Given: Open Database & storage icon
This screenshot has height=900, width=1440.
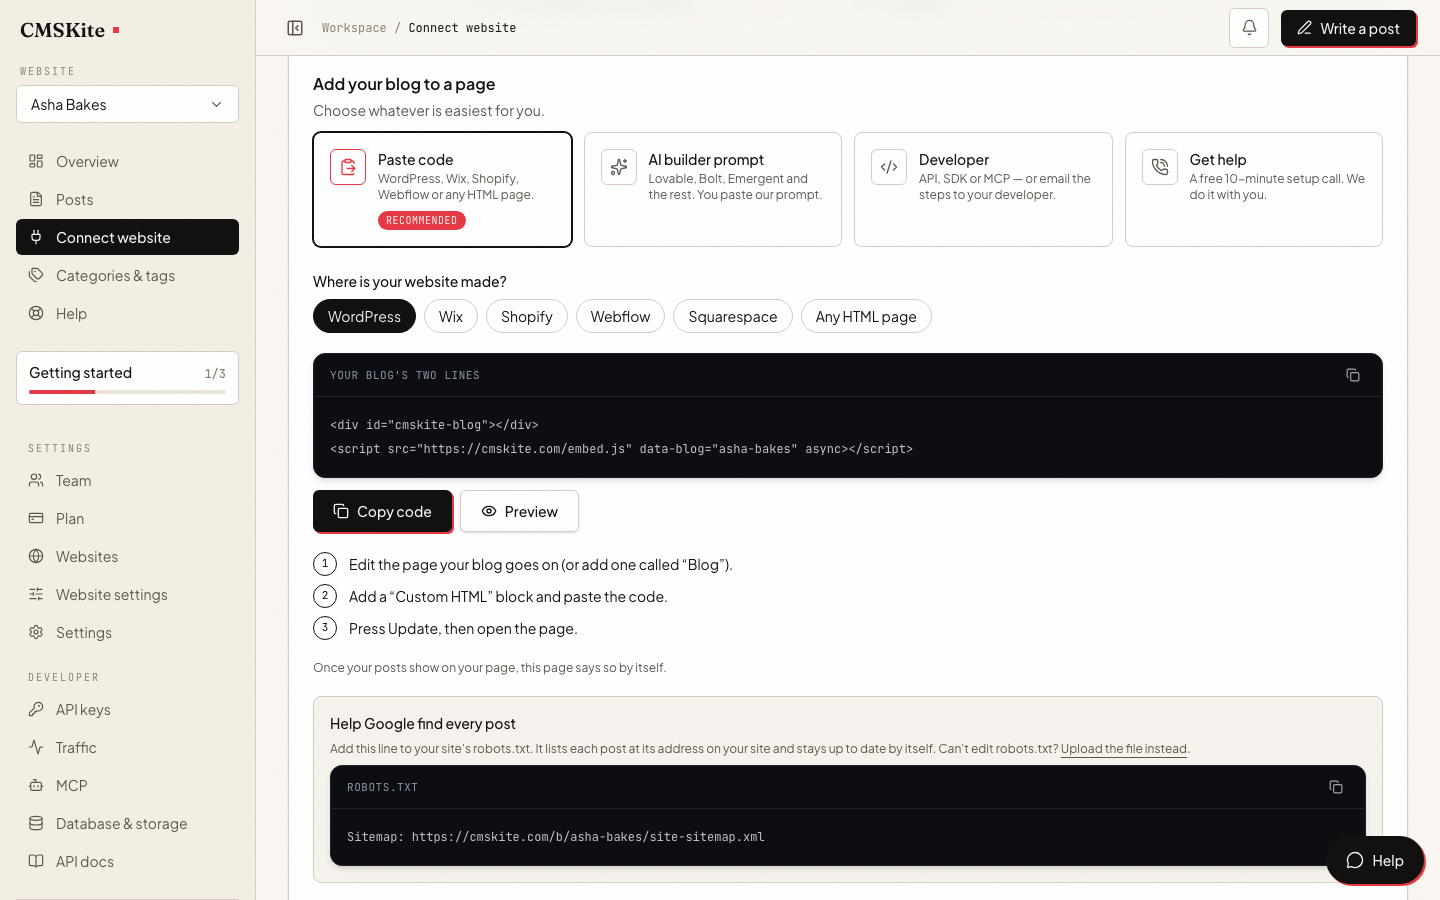Looking at the screenshot, I should (x=36, y=823).
